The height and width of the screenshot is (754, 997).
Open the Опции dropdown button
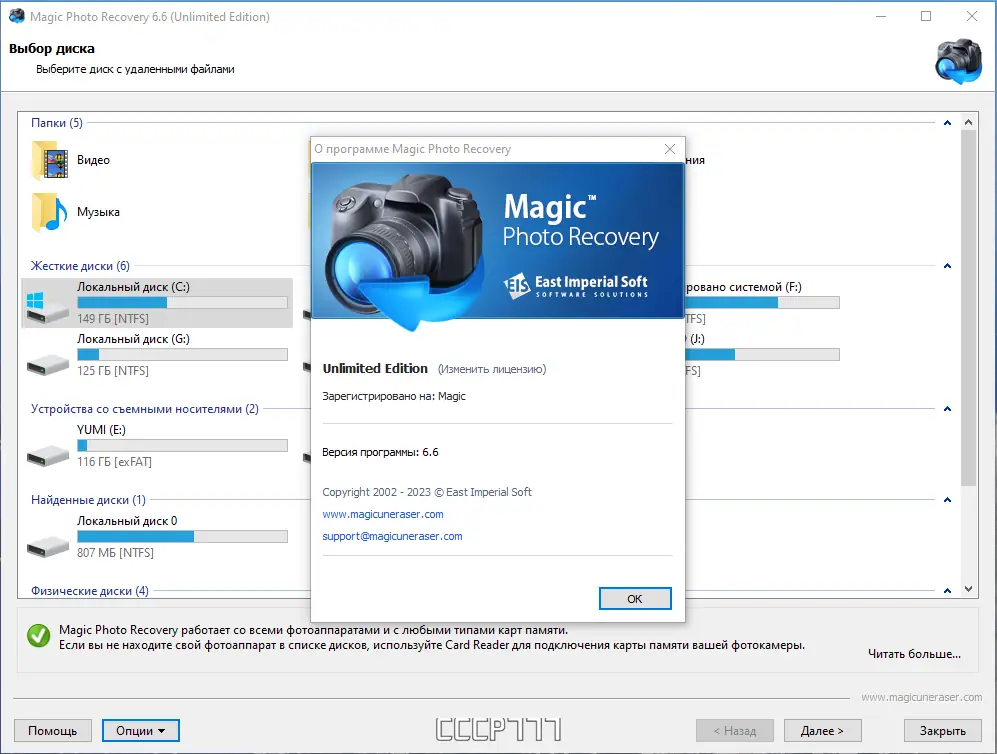141,730
